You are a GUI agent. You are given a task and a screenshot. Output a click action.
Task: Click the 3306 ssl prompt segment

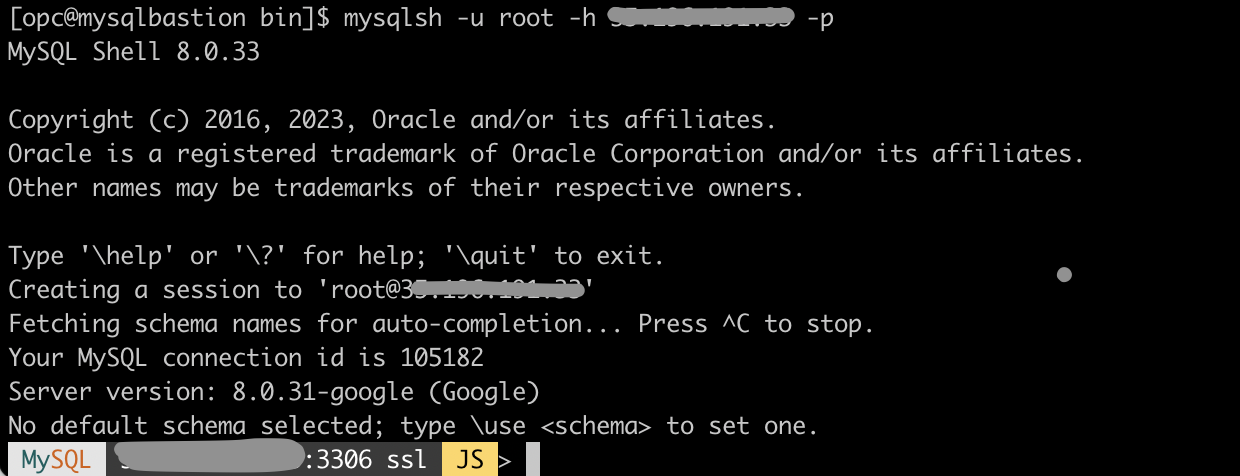[373, 460]
